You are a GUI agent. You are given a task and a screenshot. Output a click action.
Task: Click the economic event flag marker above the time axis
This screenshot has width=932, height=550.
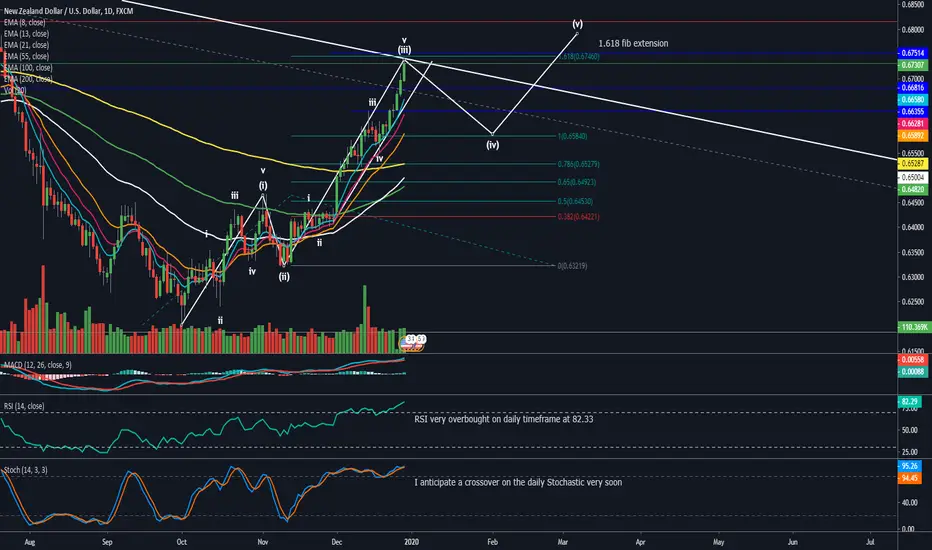click(x=413, y=342)
